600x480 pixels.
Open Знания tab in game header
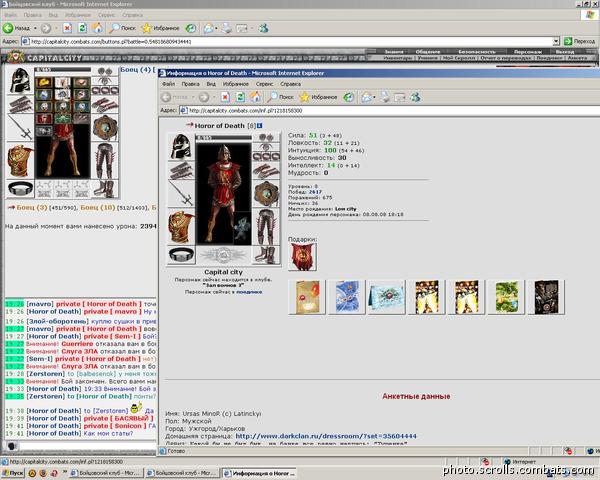coord(394,52)
